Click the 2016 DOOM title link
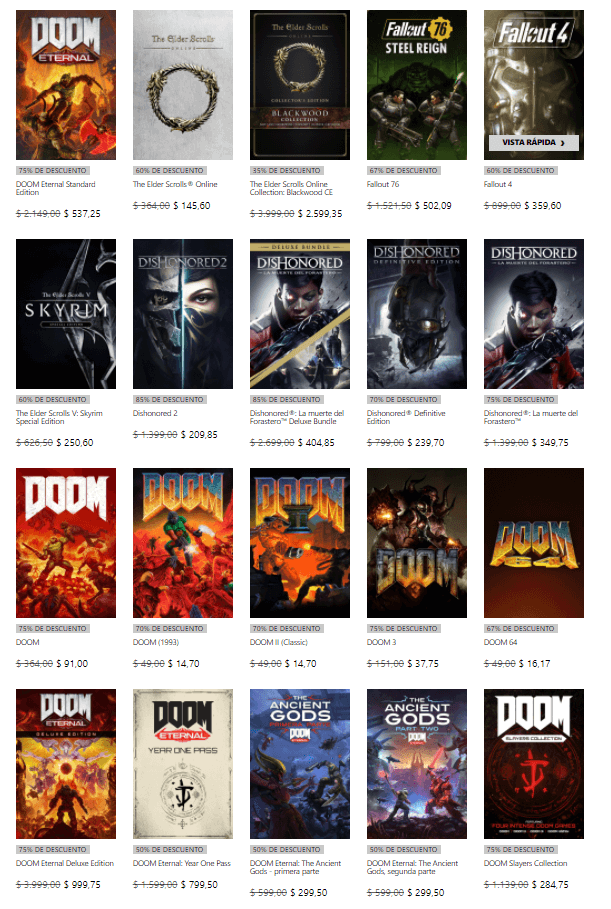 pyautogui.click(x=28, y=641)
